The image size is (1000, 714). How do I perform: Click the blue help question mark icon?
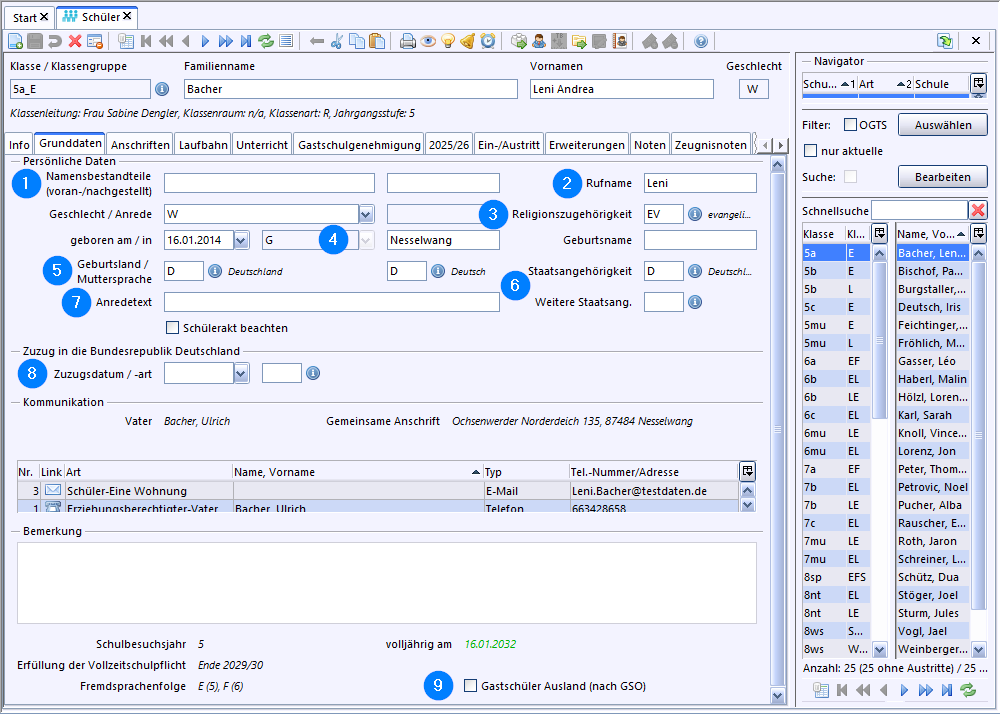(701, 41)
